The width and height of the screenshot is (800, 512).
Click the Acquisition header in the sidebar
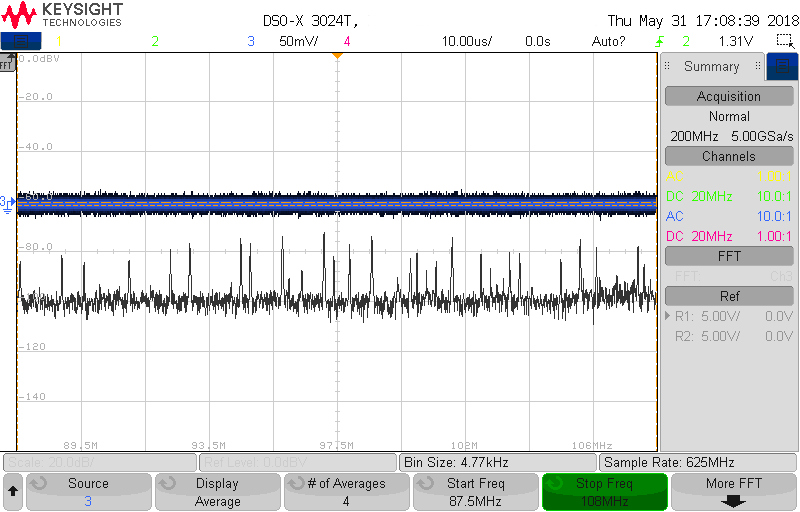(728, 96)
